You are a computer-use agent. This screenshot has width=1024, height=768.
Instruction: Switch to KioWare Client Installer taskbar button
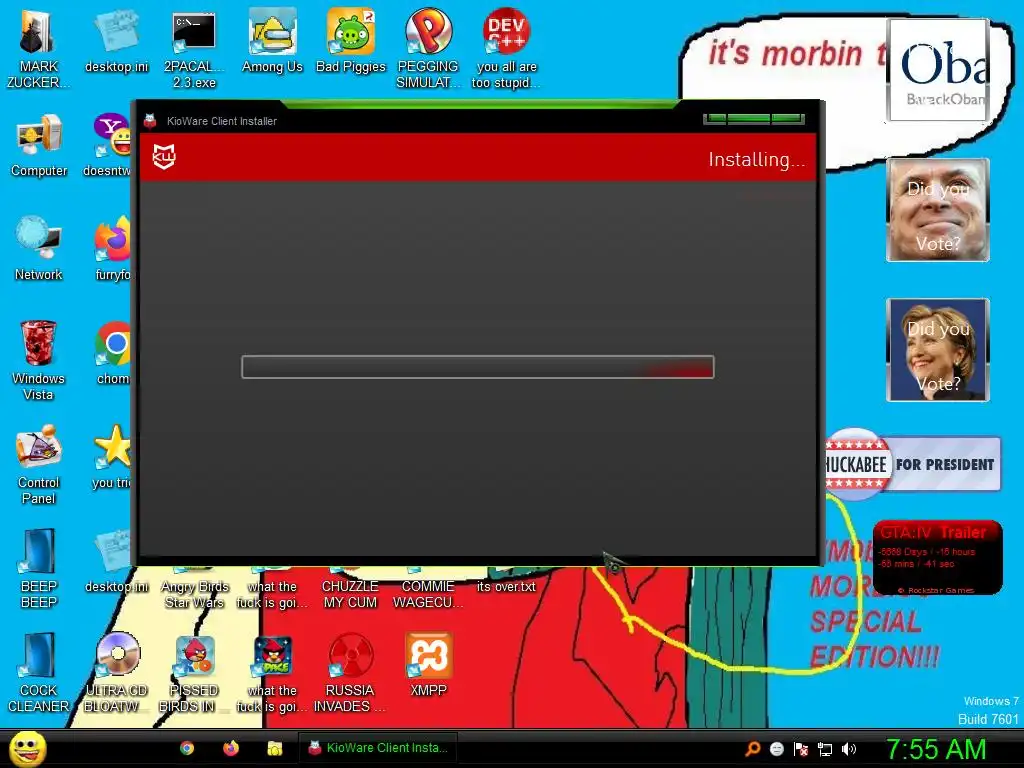(x=377, y=748)
